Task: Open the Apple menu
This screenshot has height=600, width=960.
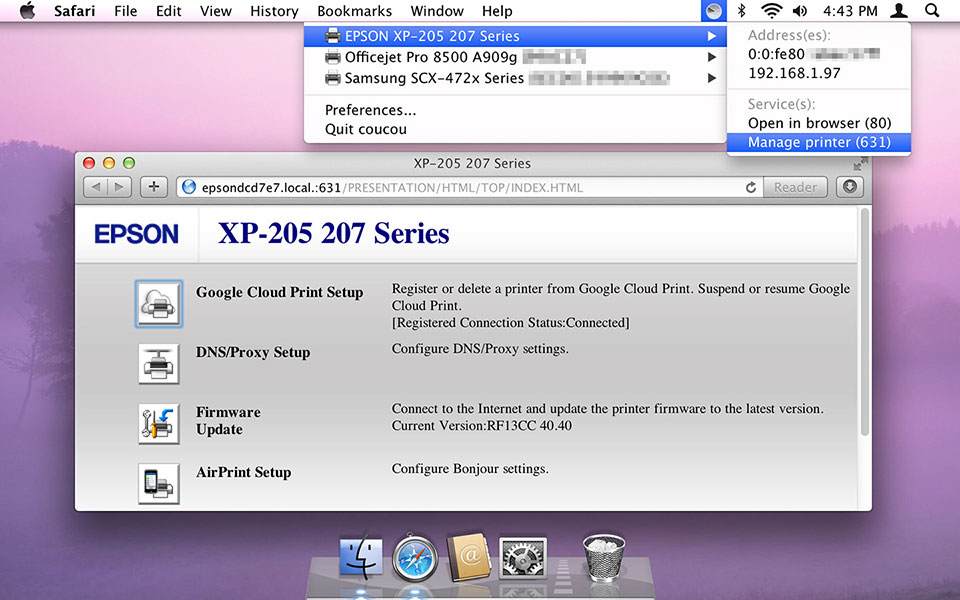Action: pos(28,11)
